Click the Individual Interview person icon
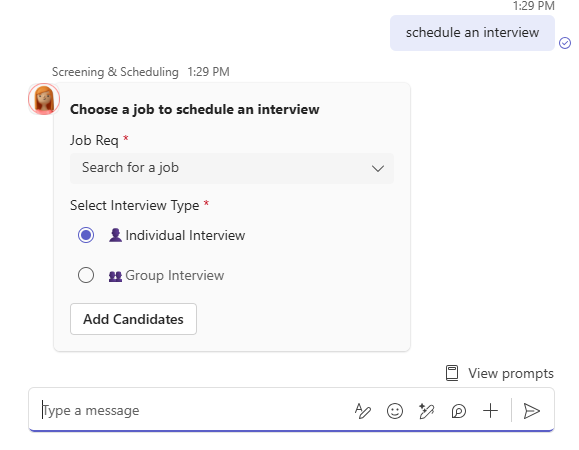 click(115, 235)
